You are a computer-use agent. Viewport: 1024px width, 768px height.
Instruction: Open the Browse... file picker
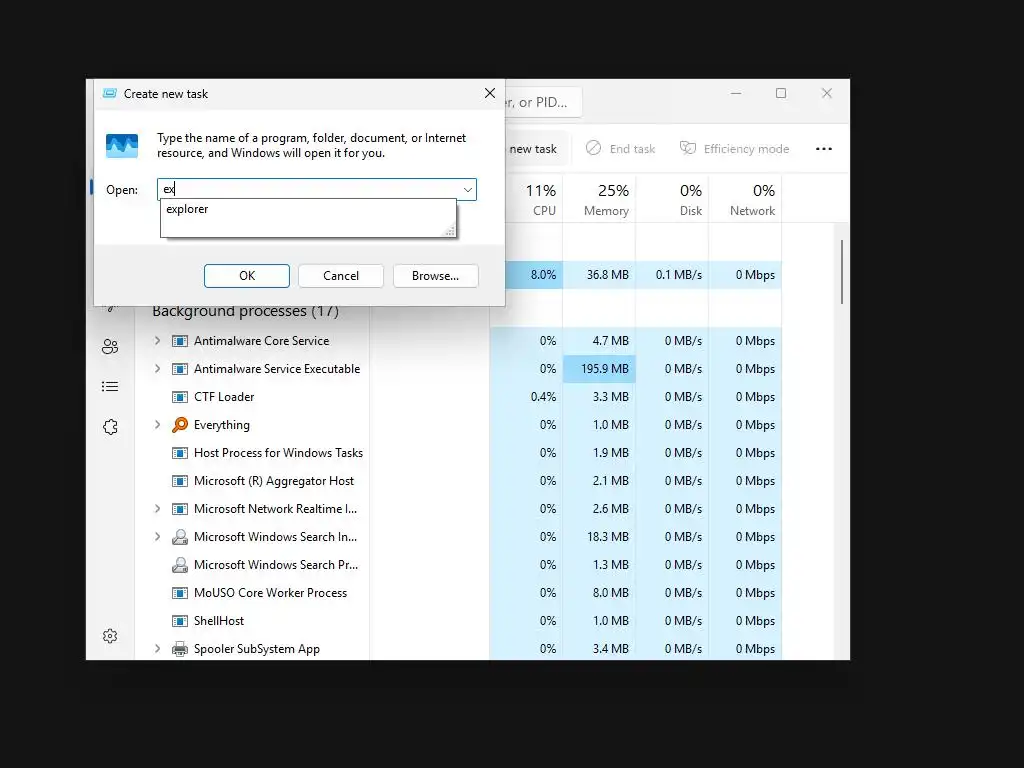point(436,276)
